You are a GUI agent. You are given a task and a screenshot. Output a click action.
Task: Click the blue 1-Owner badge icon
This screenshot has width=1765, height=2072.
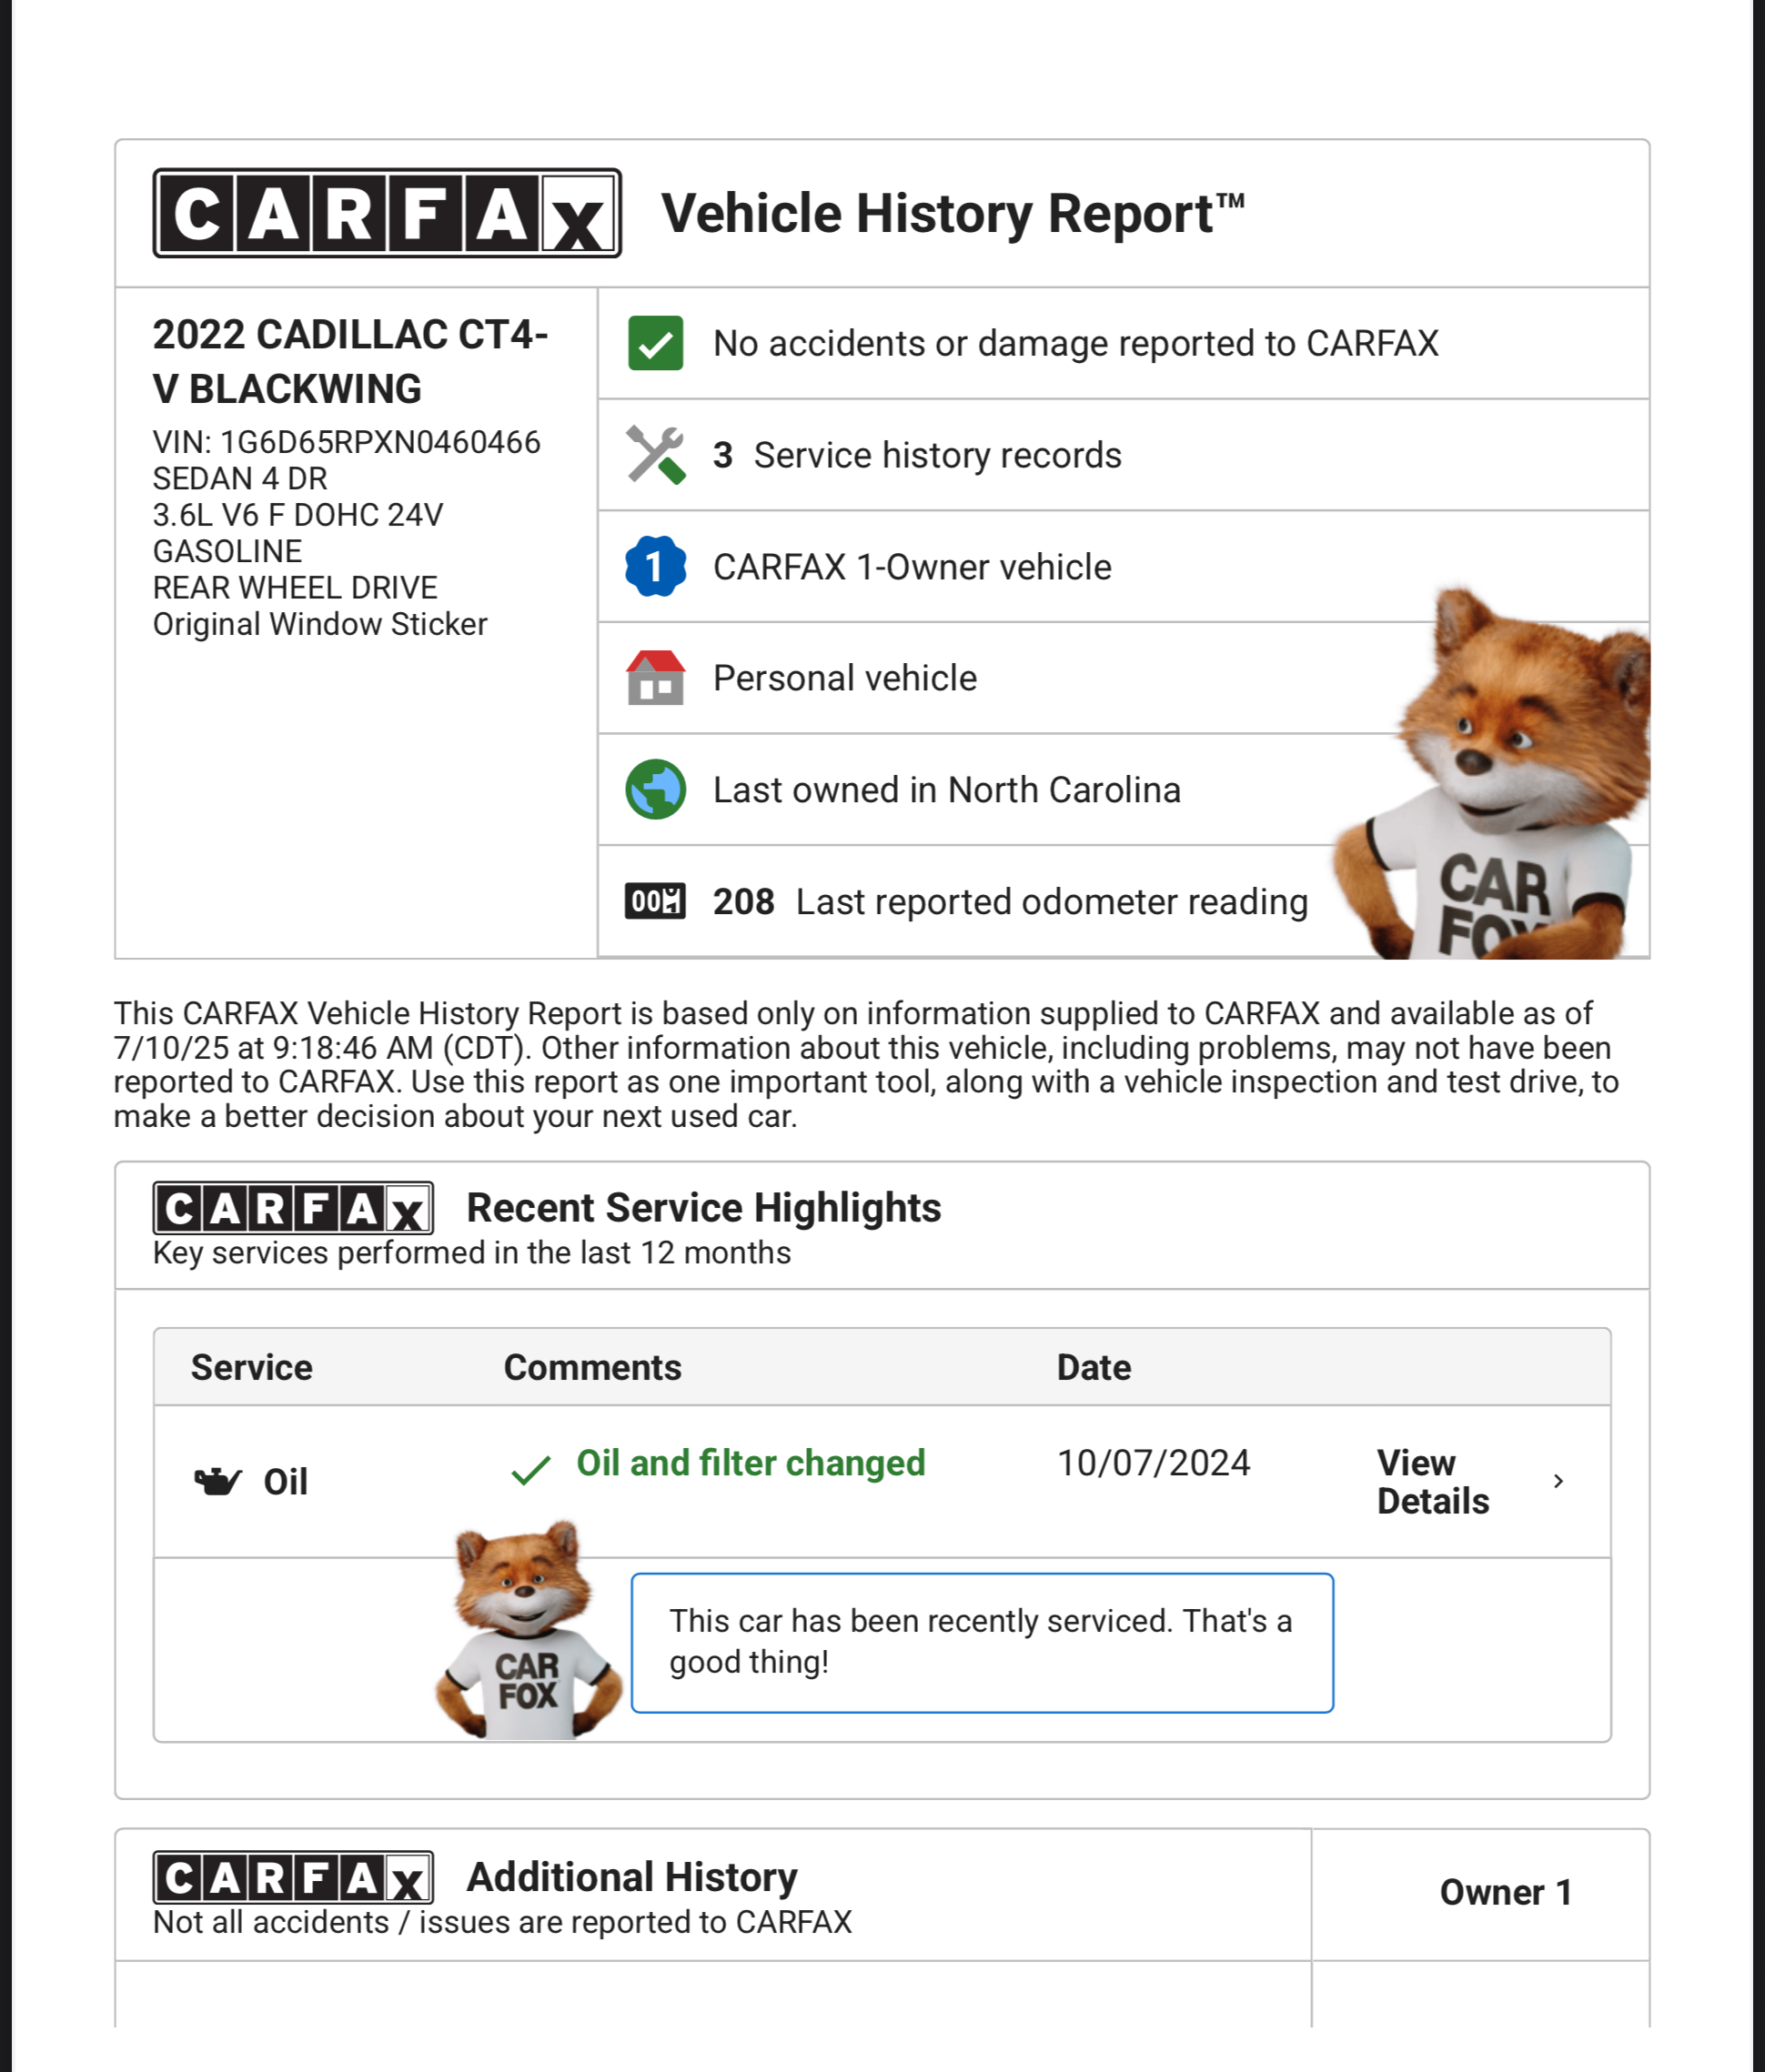(x=655, y=566)
